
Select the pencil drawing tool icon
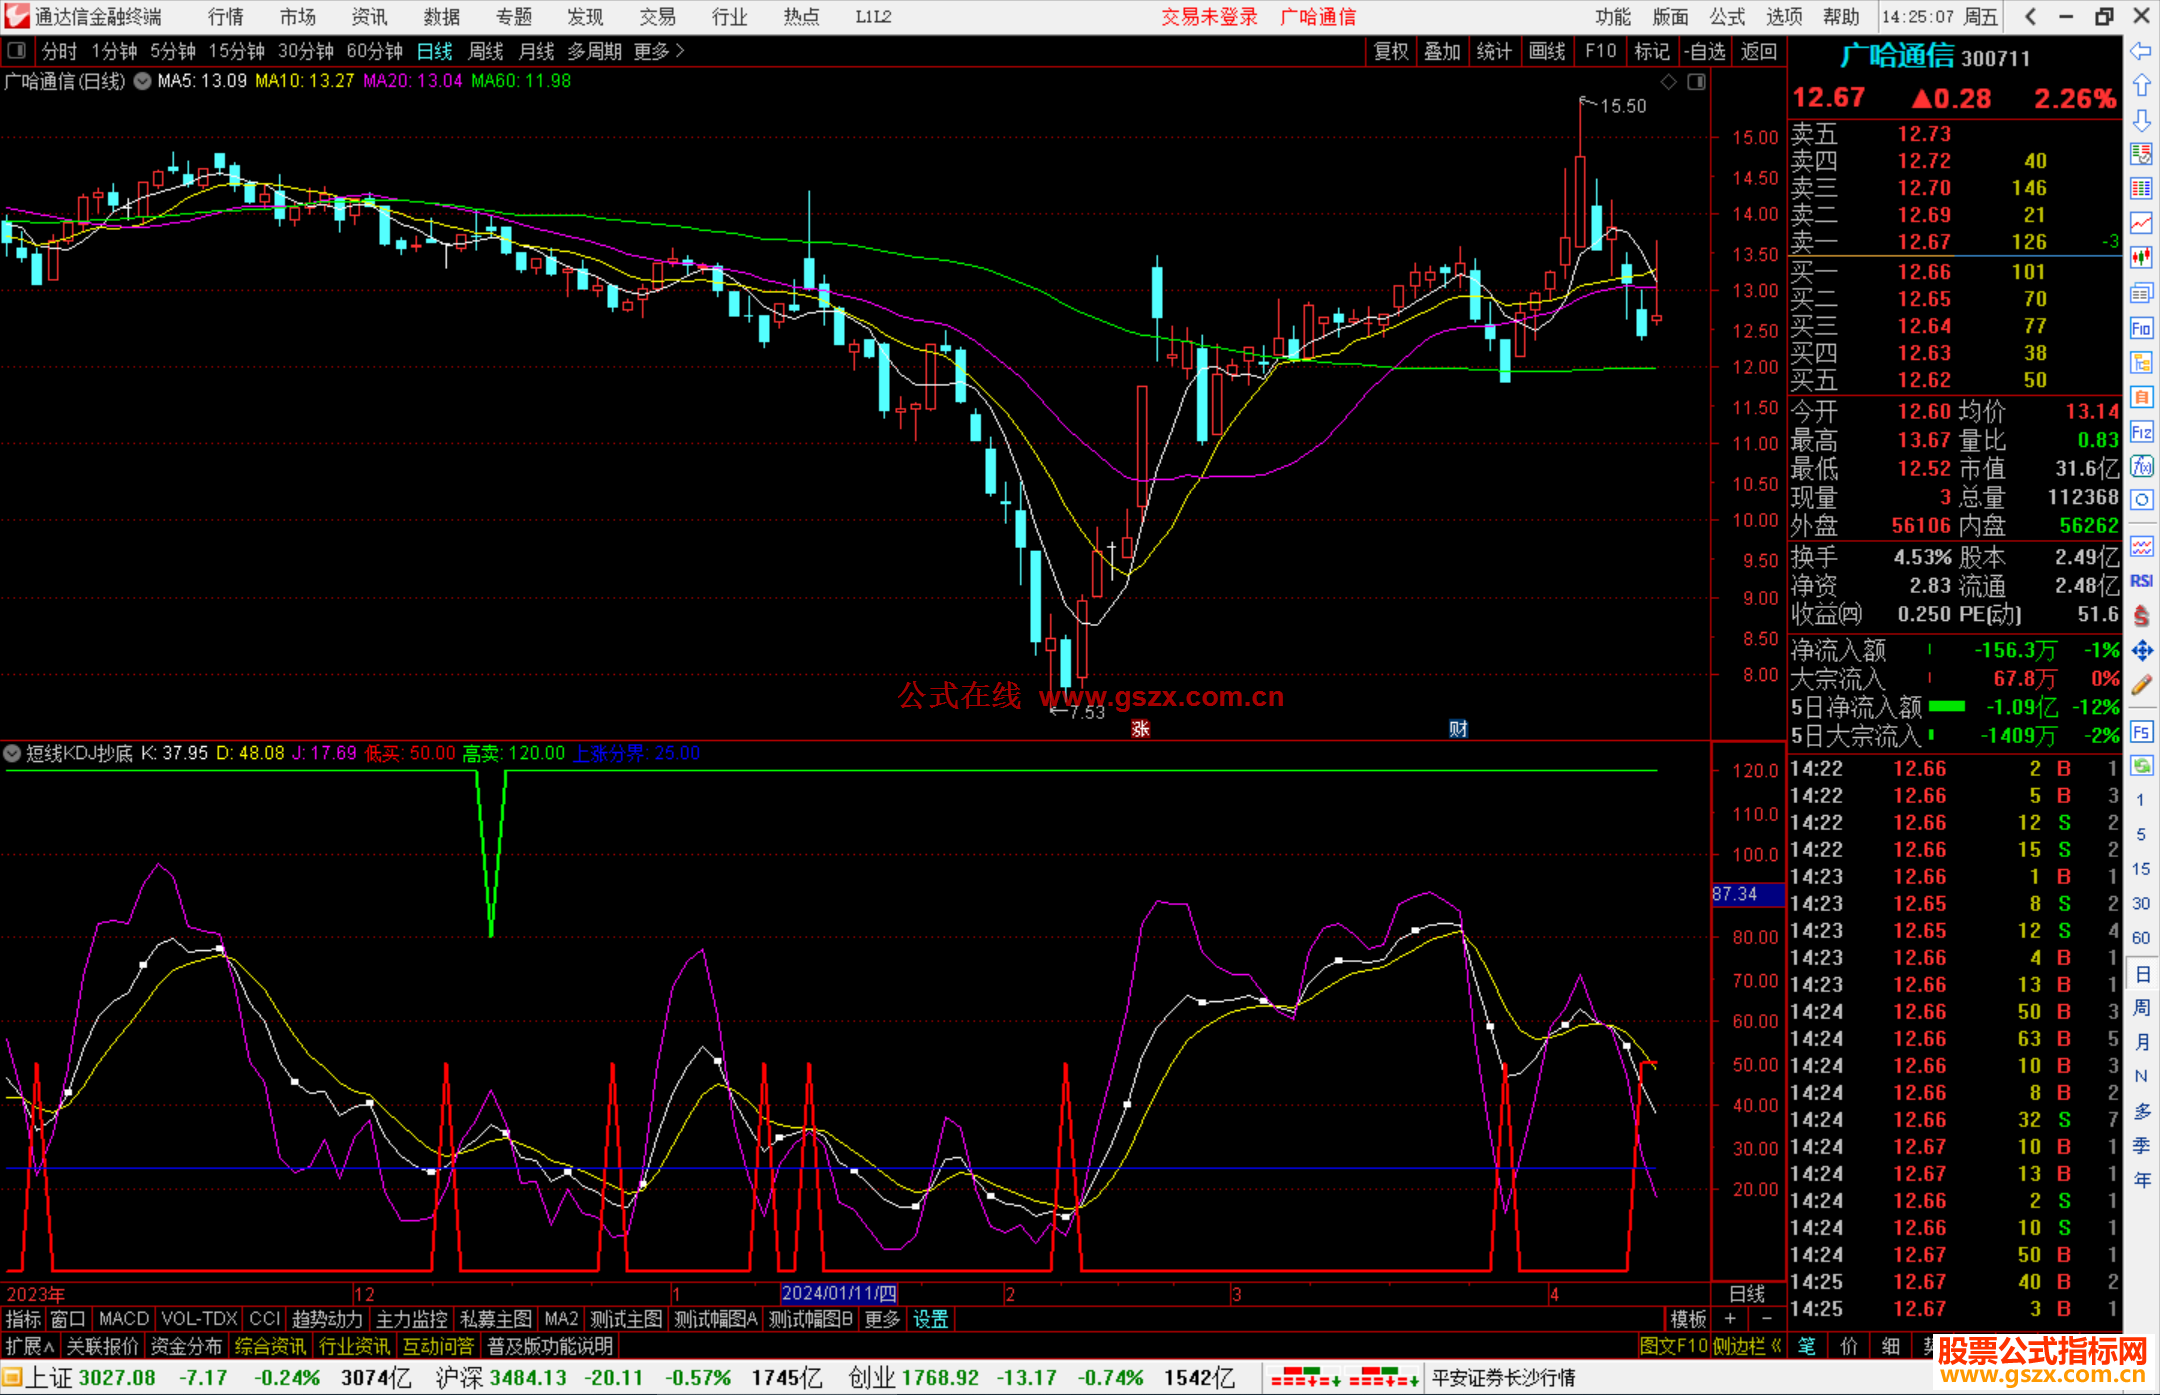pyautogui.click(x=2141, y=685)
